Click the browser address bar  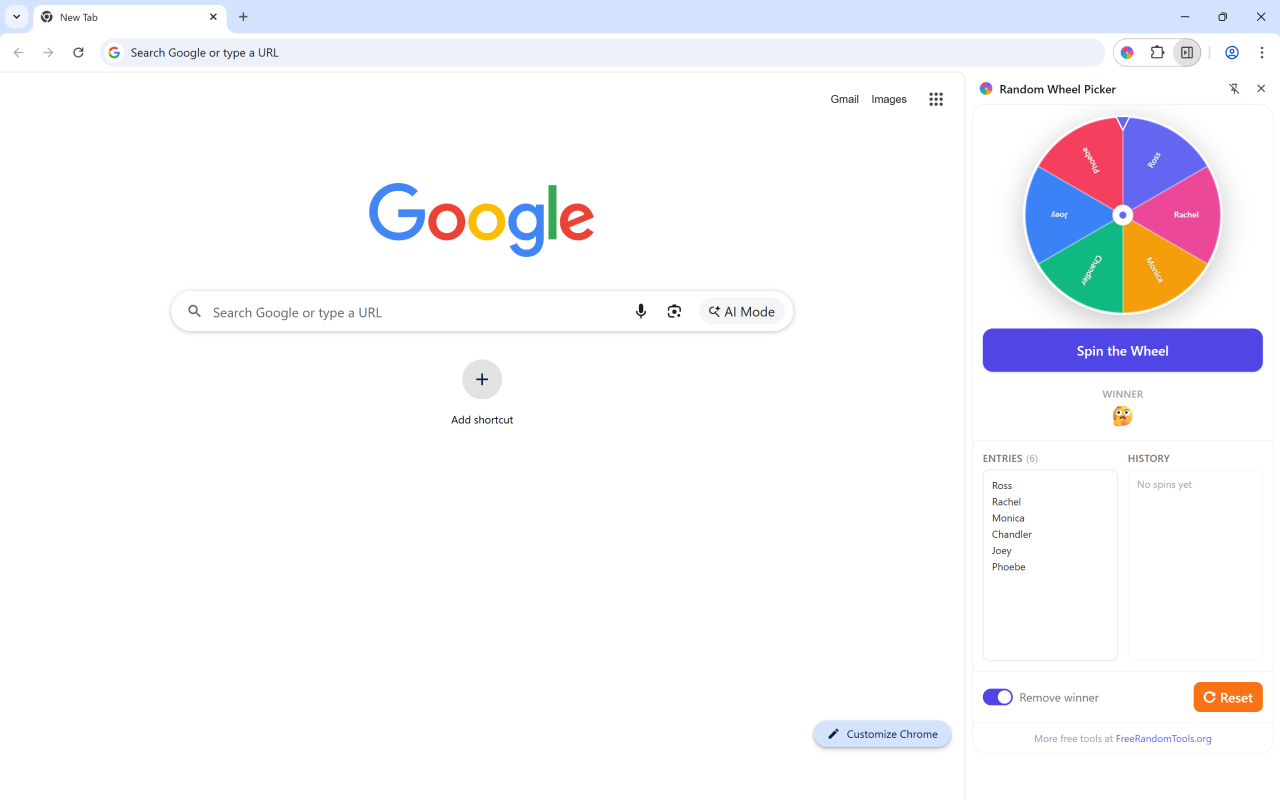point(603,53)
